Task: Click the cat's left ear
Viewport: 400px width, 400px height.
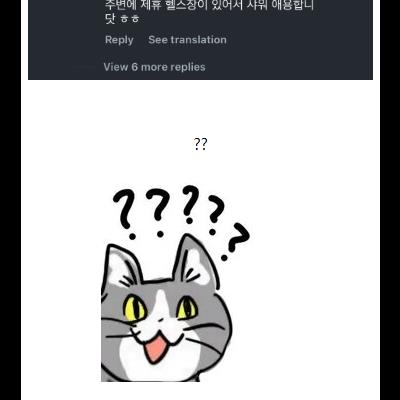Action: click(122, 265)
